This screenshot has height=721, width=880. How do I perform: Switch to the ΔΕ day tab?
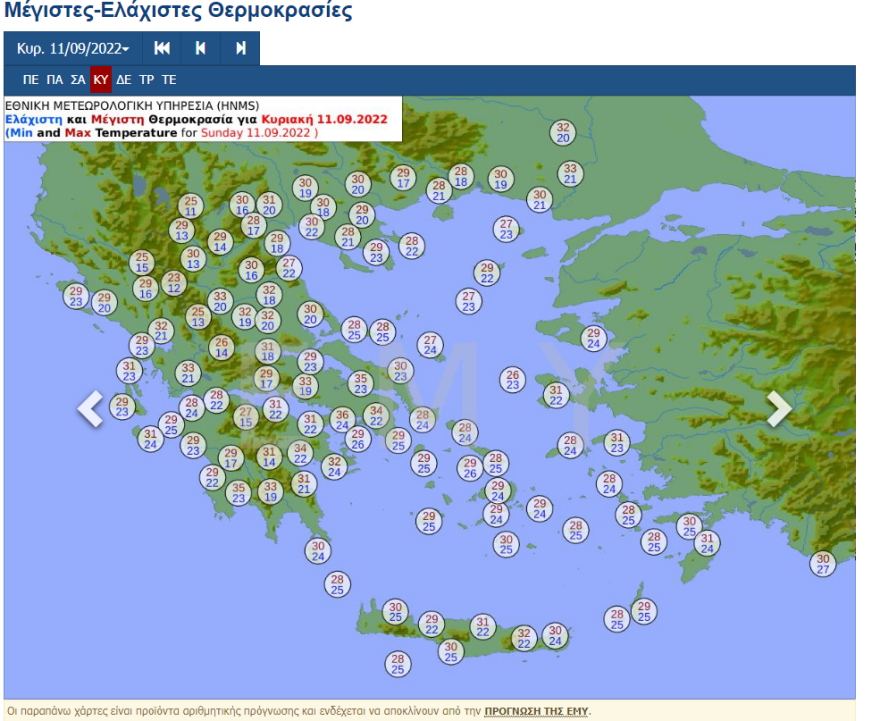[x=123, y=80]
